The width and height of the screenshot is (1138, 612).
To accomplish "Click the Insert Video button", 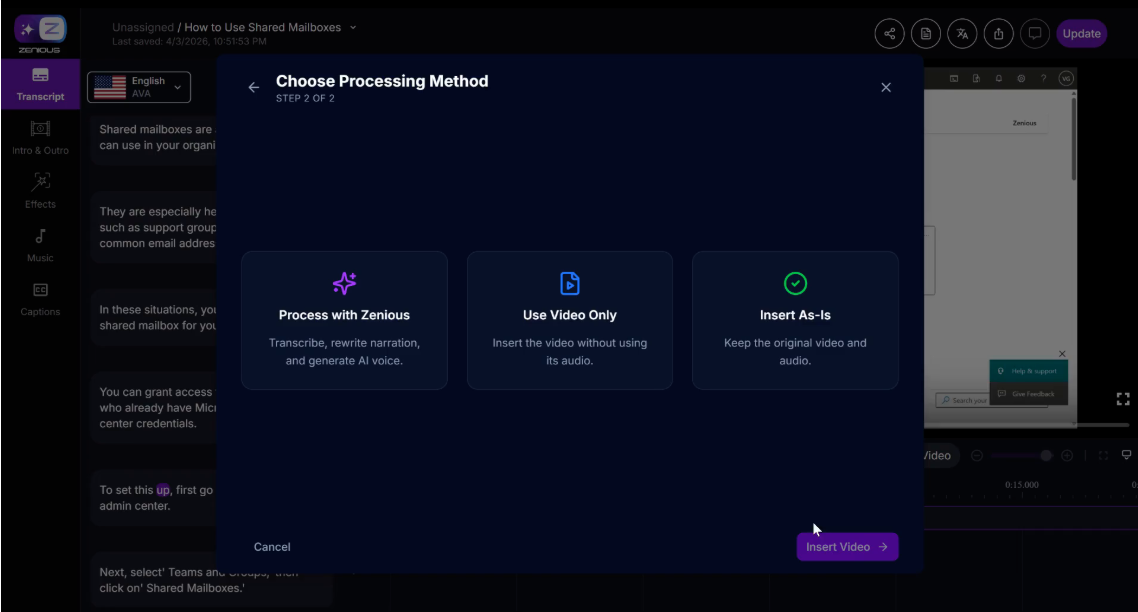I will click(847, 547).
